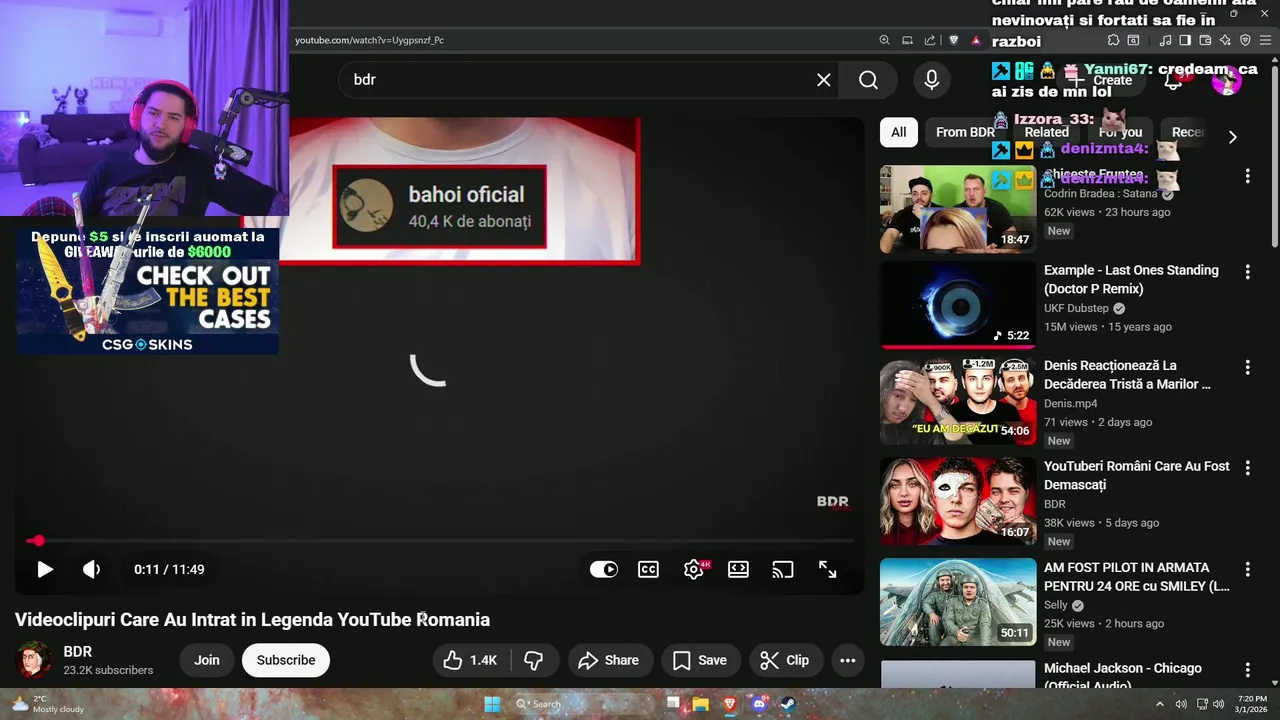1280x720 pixels.
Task: Open Brave Shields lion icon
Action: [x=953, y=40]
